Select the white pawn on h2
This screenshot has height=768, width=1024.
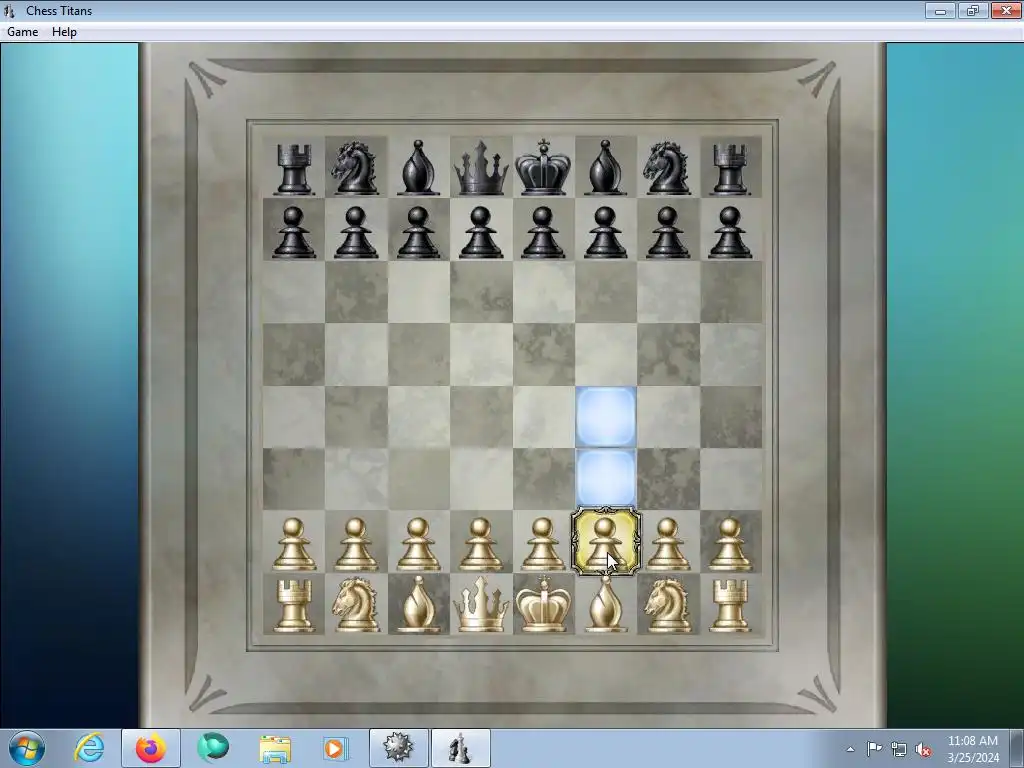coord(730,543)
